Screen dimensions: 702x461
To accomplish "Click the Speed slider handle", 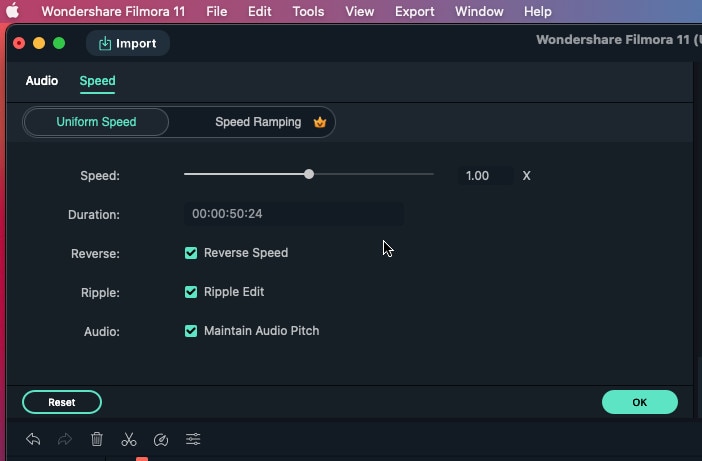I will pos(309,174).
